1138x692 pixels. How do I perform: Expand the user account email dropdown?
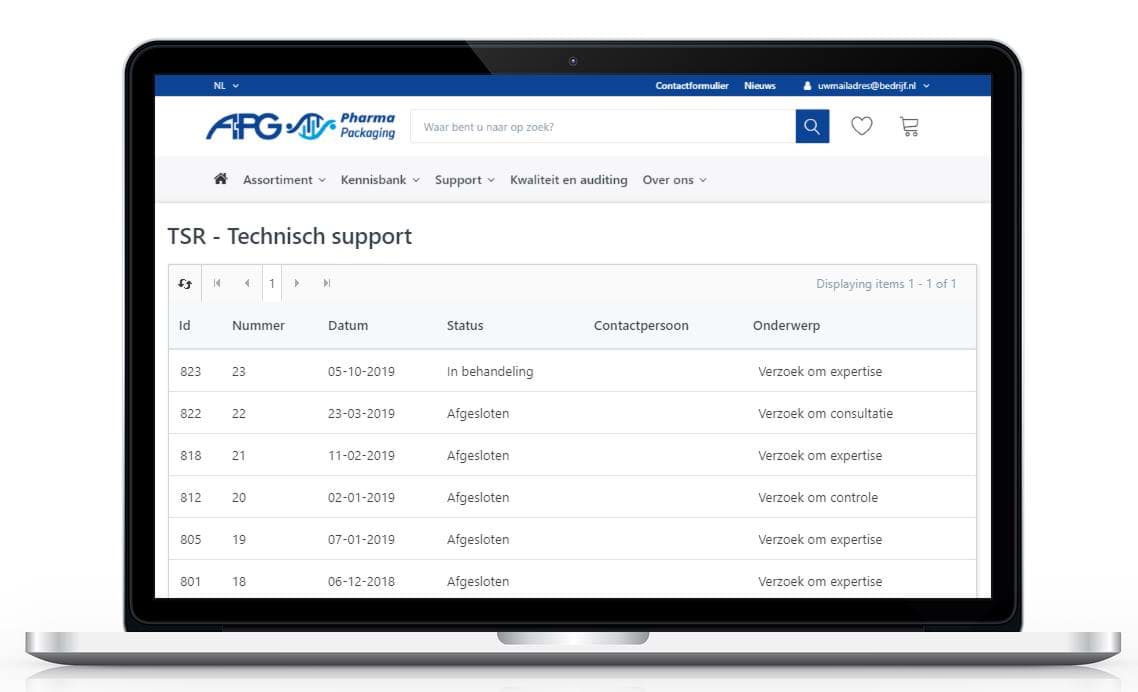[867, 86]
